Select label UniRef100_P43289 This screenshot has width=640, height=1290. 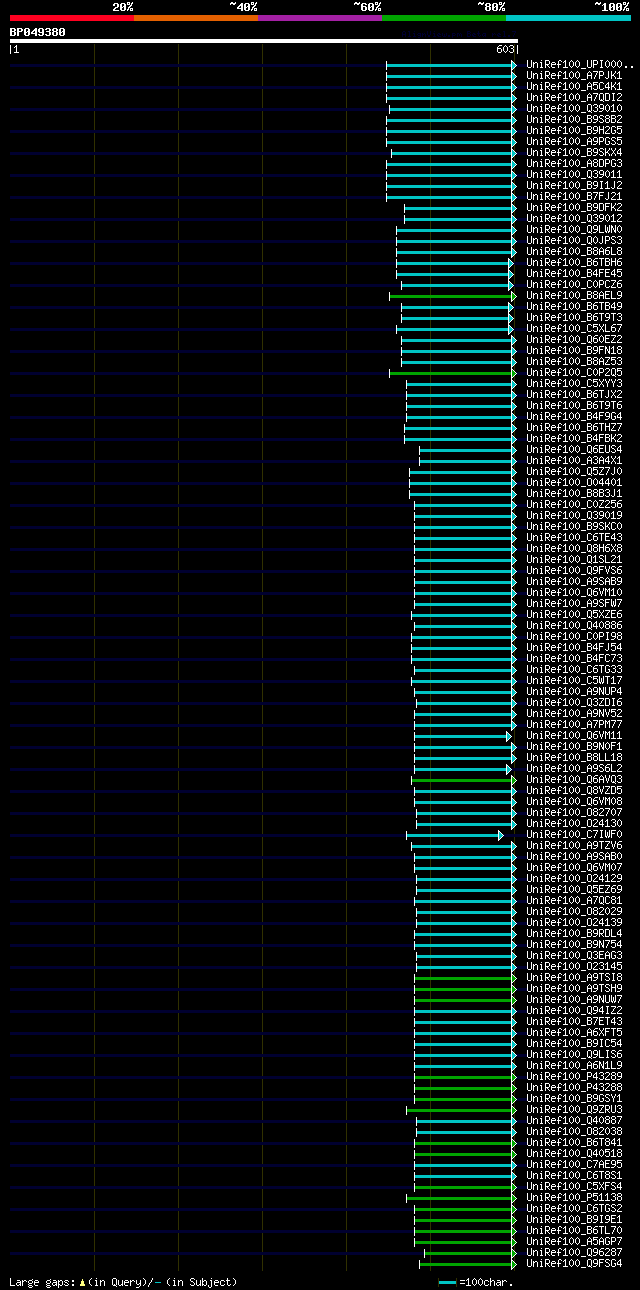(x=574, y=1076)
